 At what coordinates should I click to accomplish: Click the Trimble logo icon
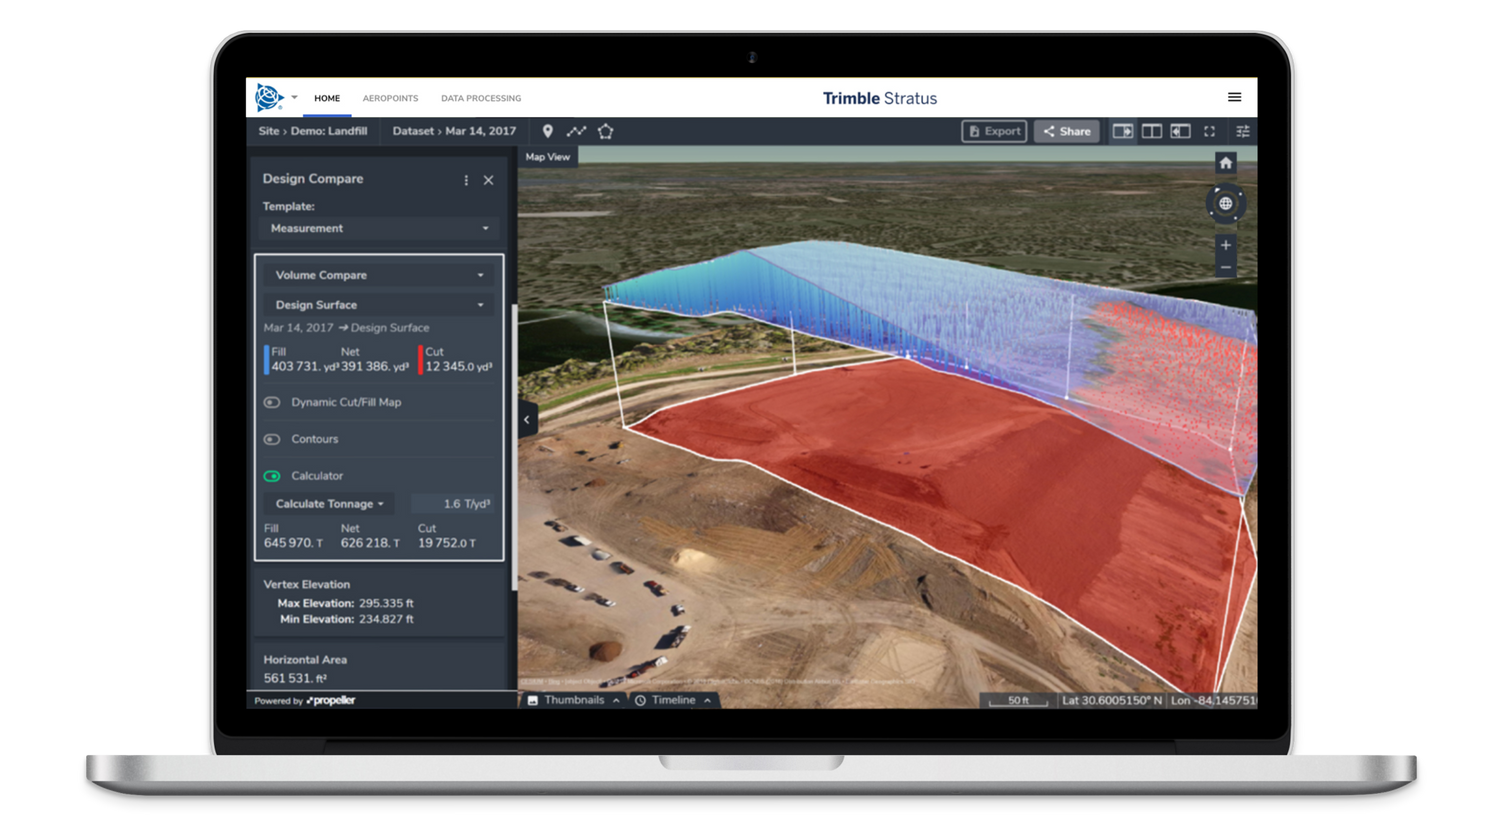tap(268, 97)
